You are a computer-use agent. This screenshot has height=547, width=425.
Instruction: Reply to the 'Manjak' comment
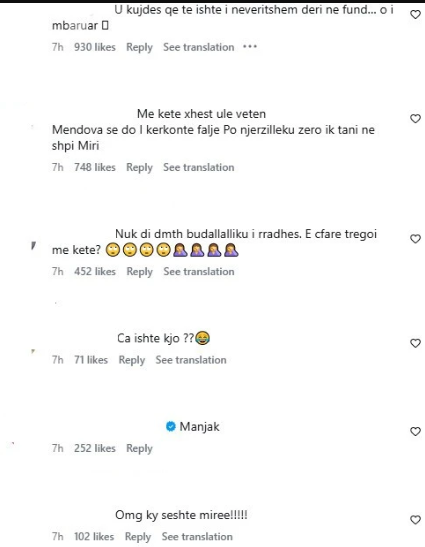pos(139,448)
